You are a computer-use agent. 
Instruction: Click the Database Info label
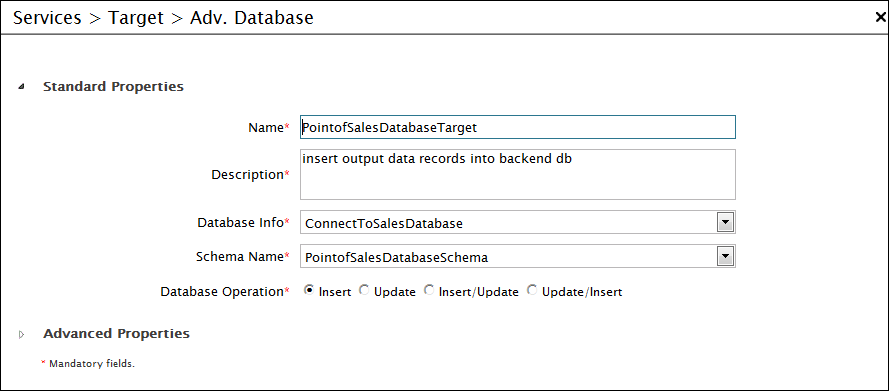[243, 223]
